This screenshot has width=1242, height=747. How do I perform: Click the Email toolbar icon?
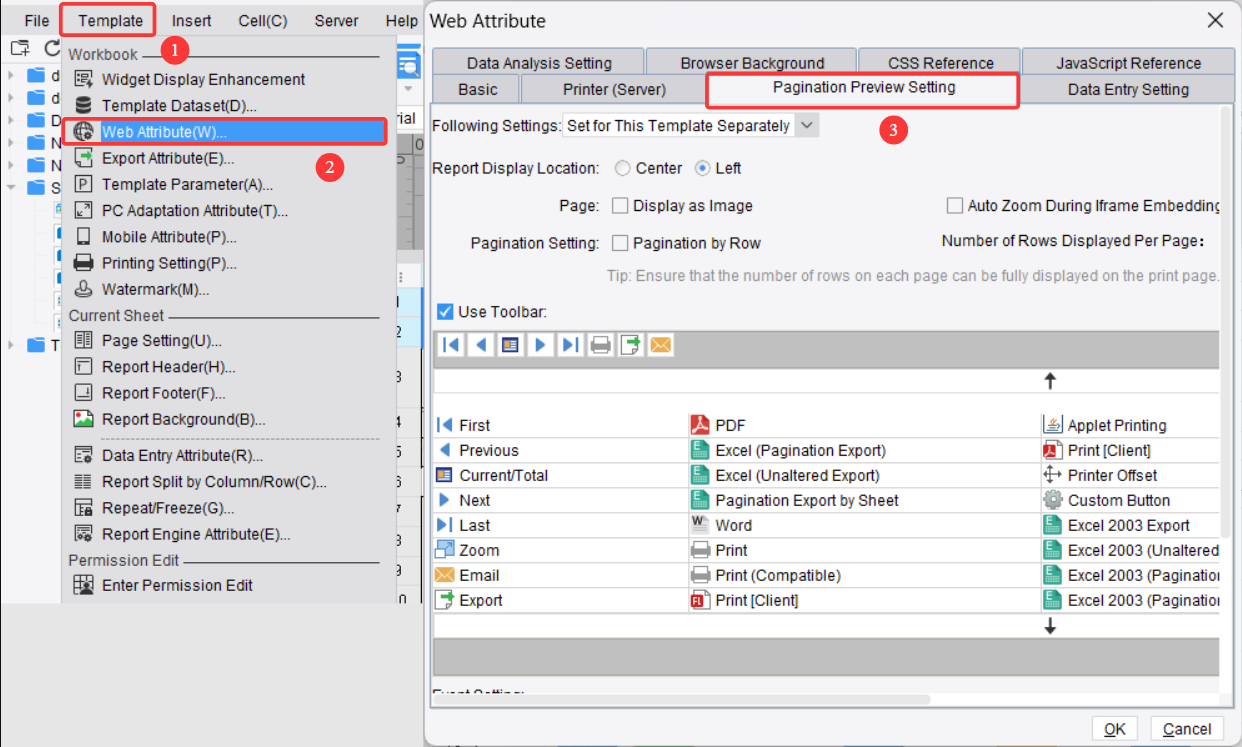point(661,345)
